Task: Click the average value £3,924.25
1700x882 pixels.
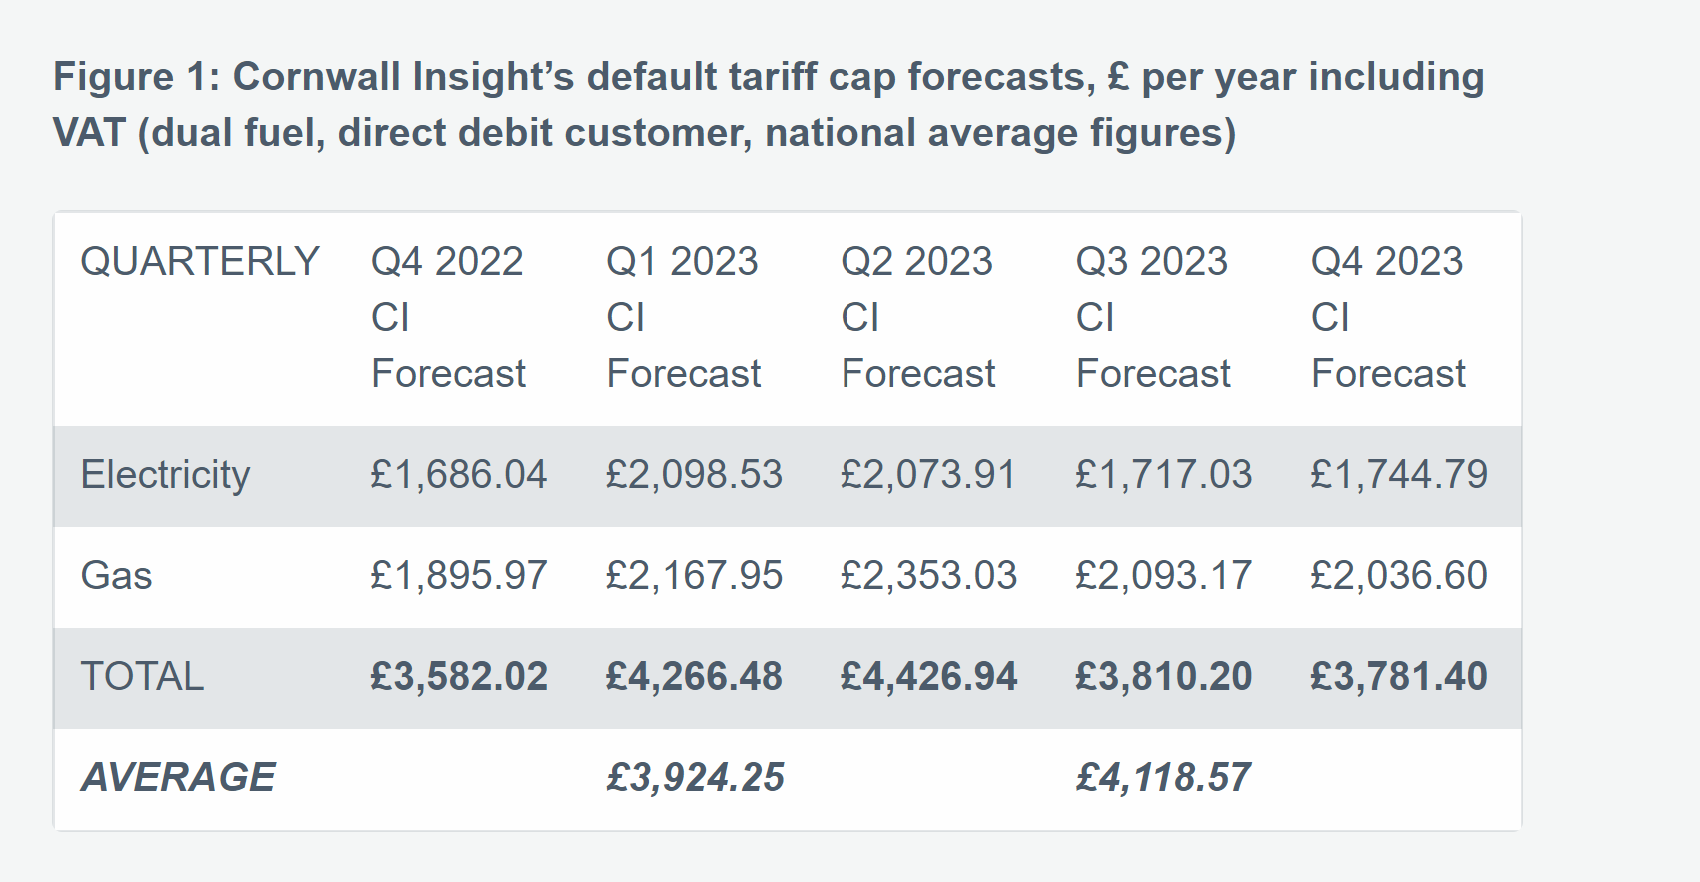Action: pyautogui.click(x=695, y=778)
